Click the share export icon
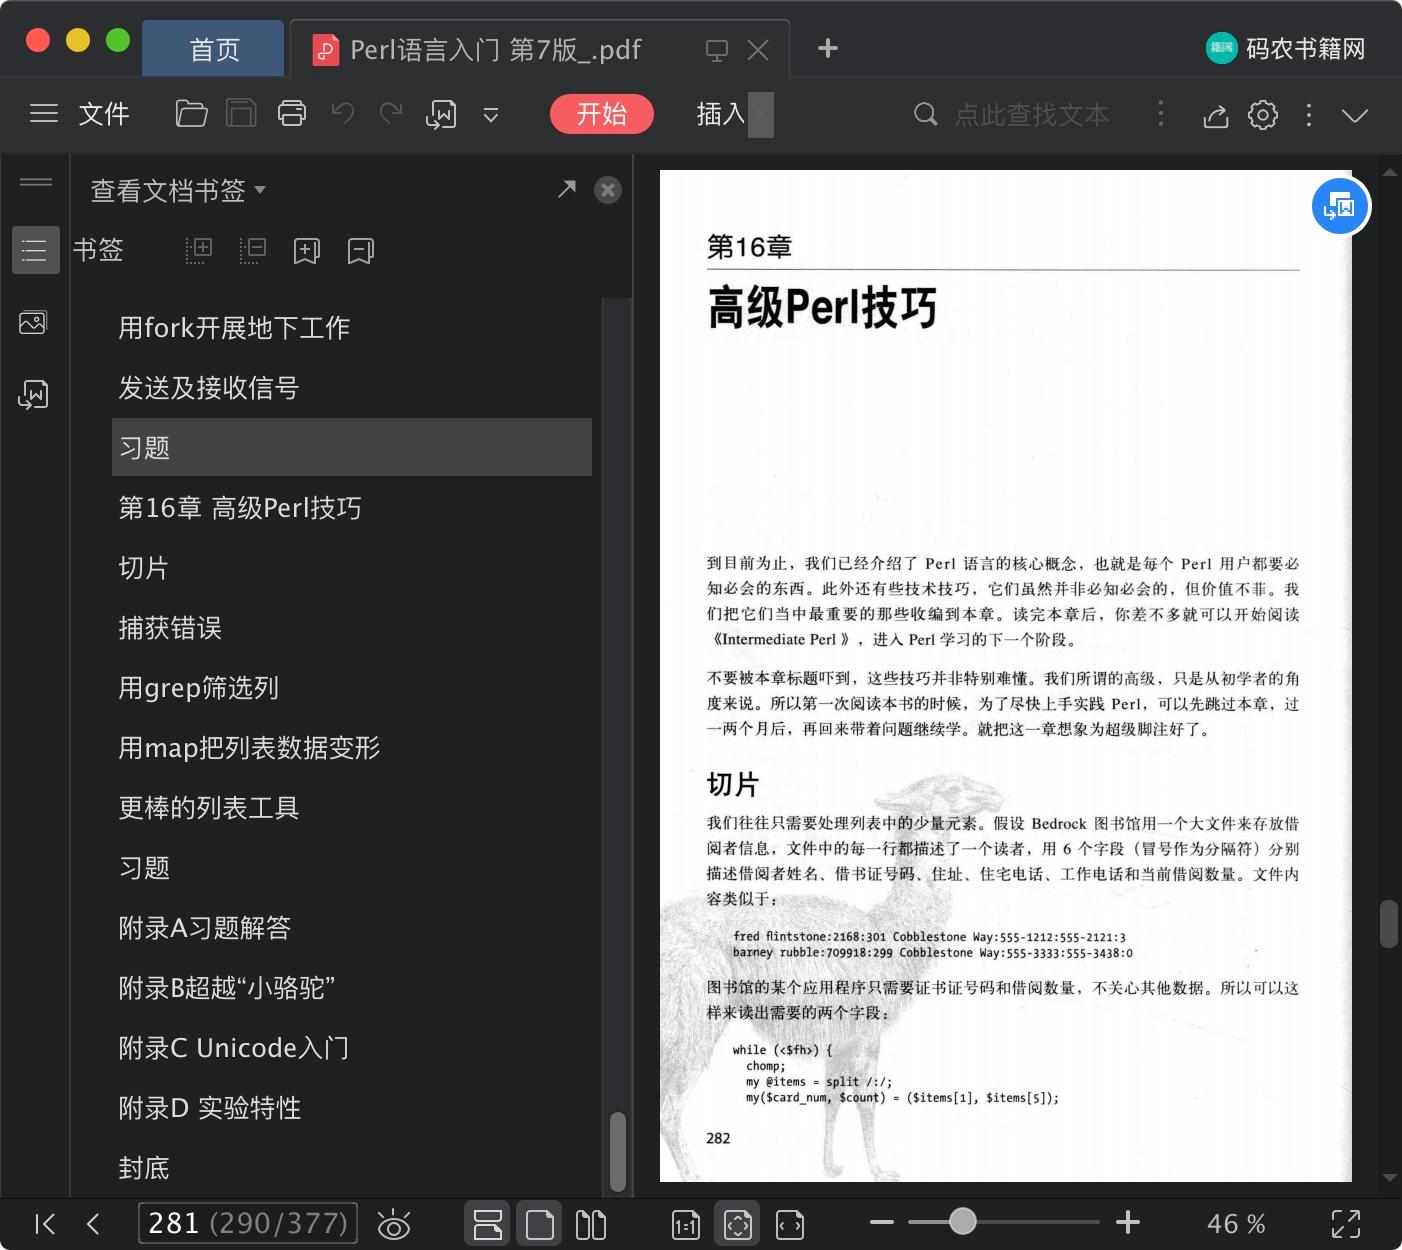The width and height of the screenshot is (1402, 1250). [x=1215, y=115]
